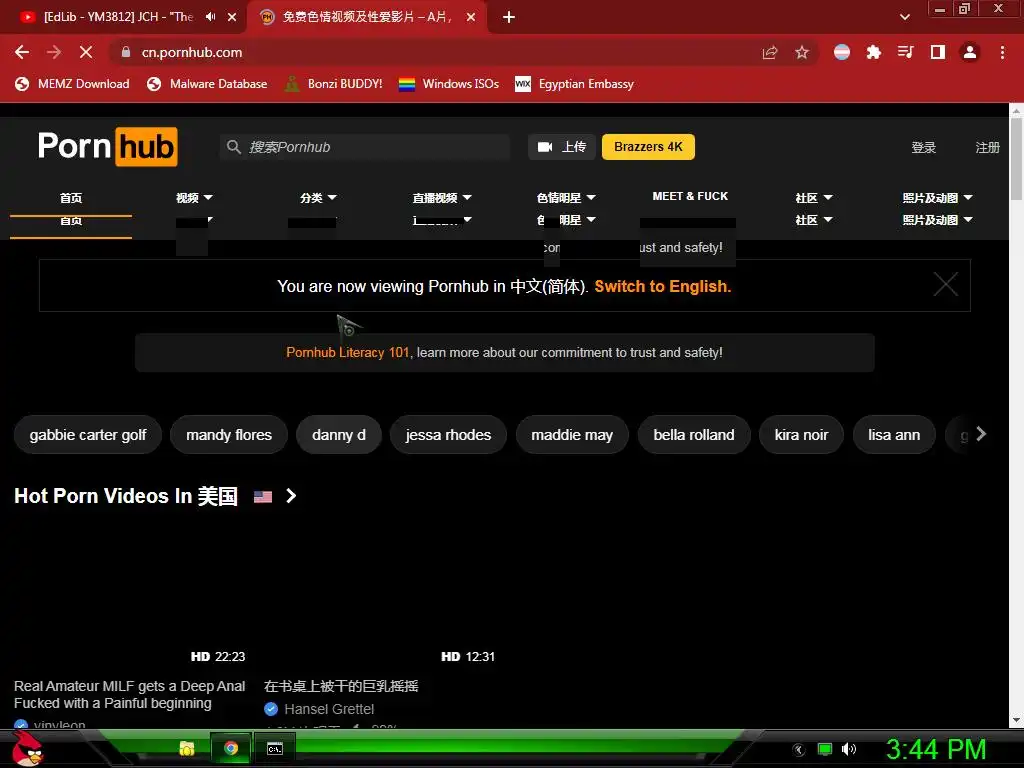Show more search chips with the right chevron
Viewport: 1024px width, 768px height.
click(x=981, y=434)
